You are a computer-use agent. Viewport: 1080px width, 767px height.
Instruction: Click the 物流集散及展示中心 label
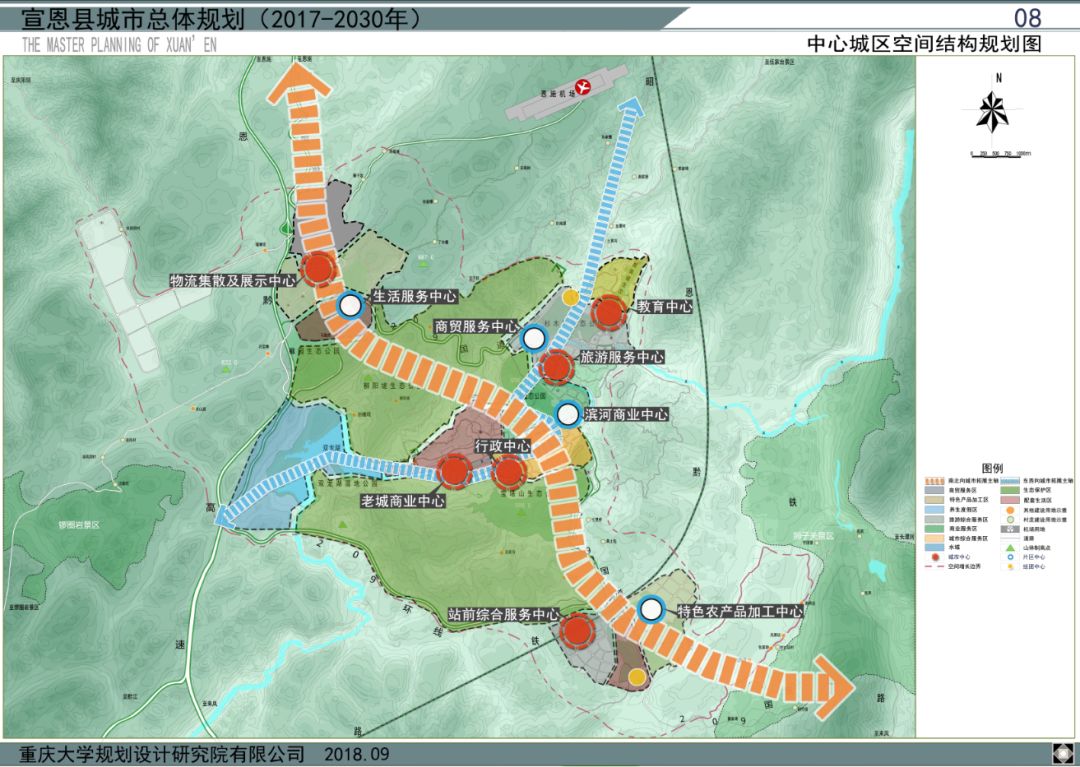(233, 280)
